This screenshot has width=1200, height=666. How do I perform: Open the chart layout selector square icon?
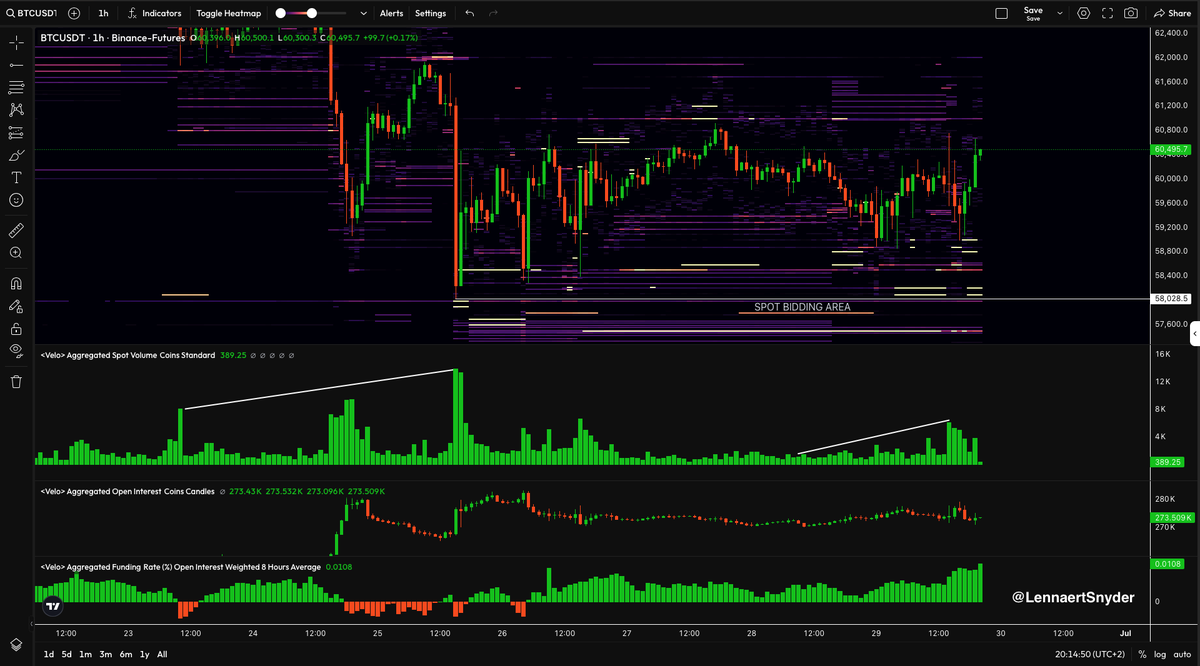coord(1002,13)
